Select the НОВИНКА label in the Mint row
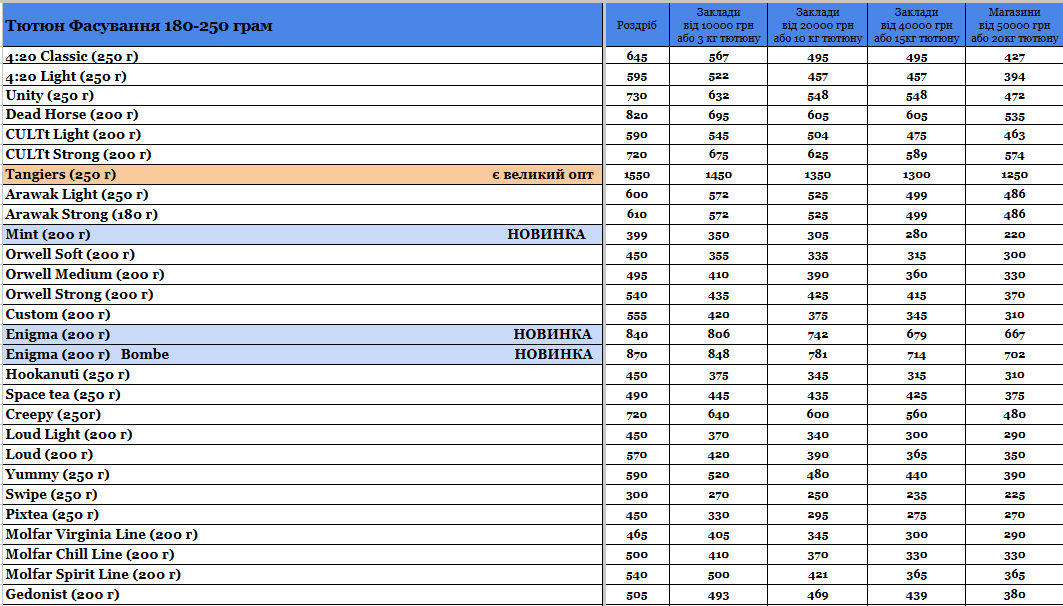1063x606 pixels. [546, 235]
